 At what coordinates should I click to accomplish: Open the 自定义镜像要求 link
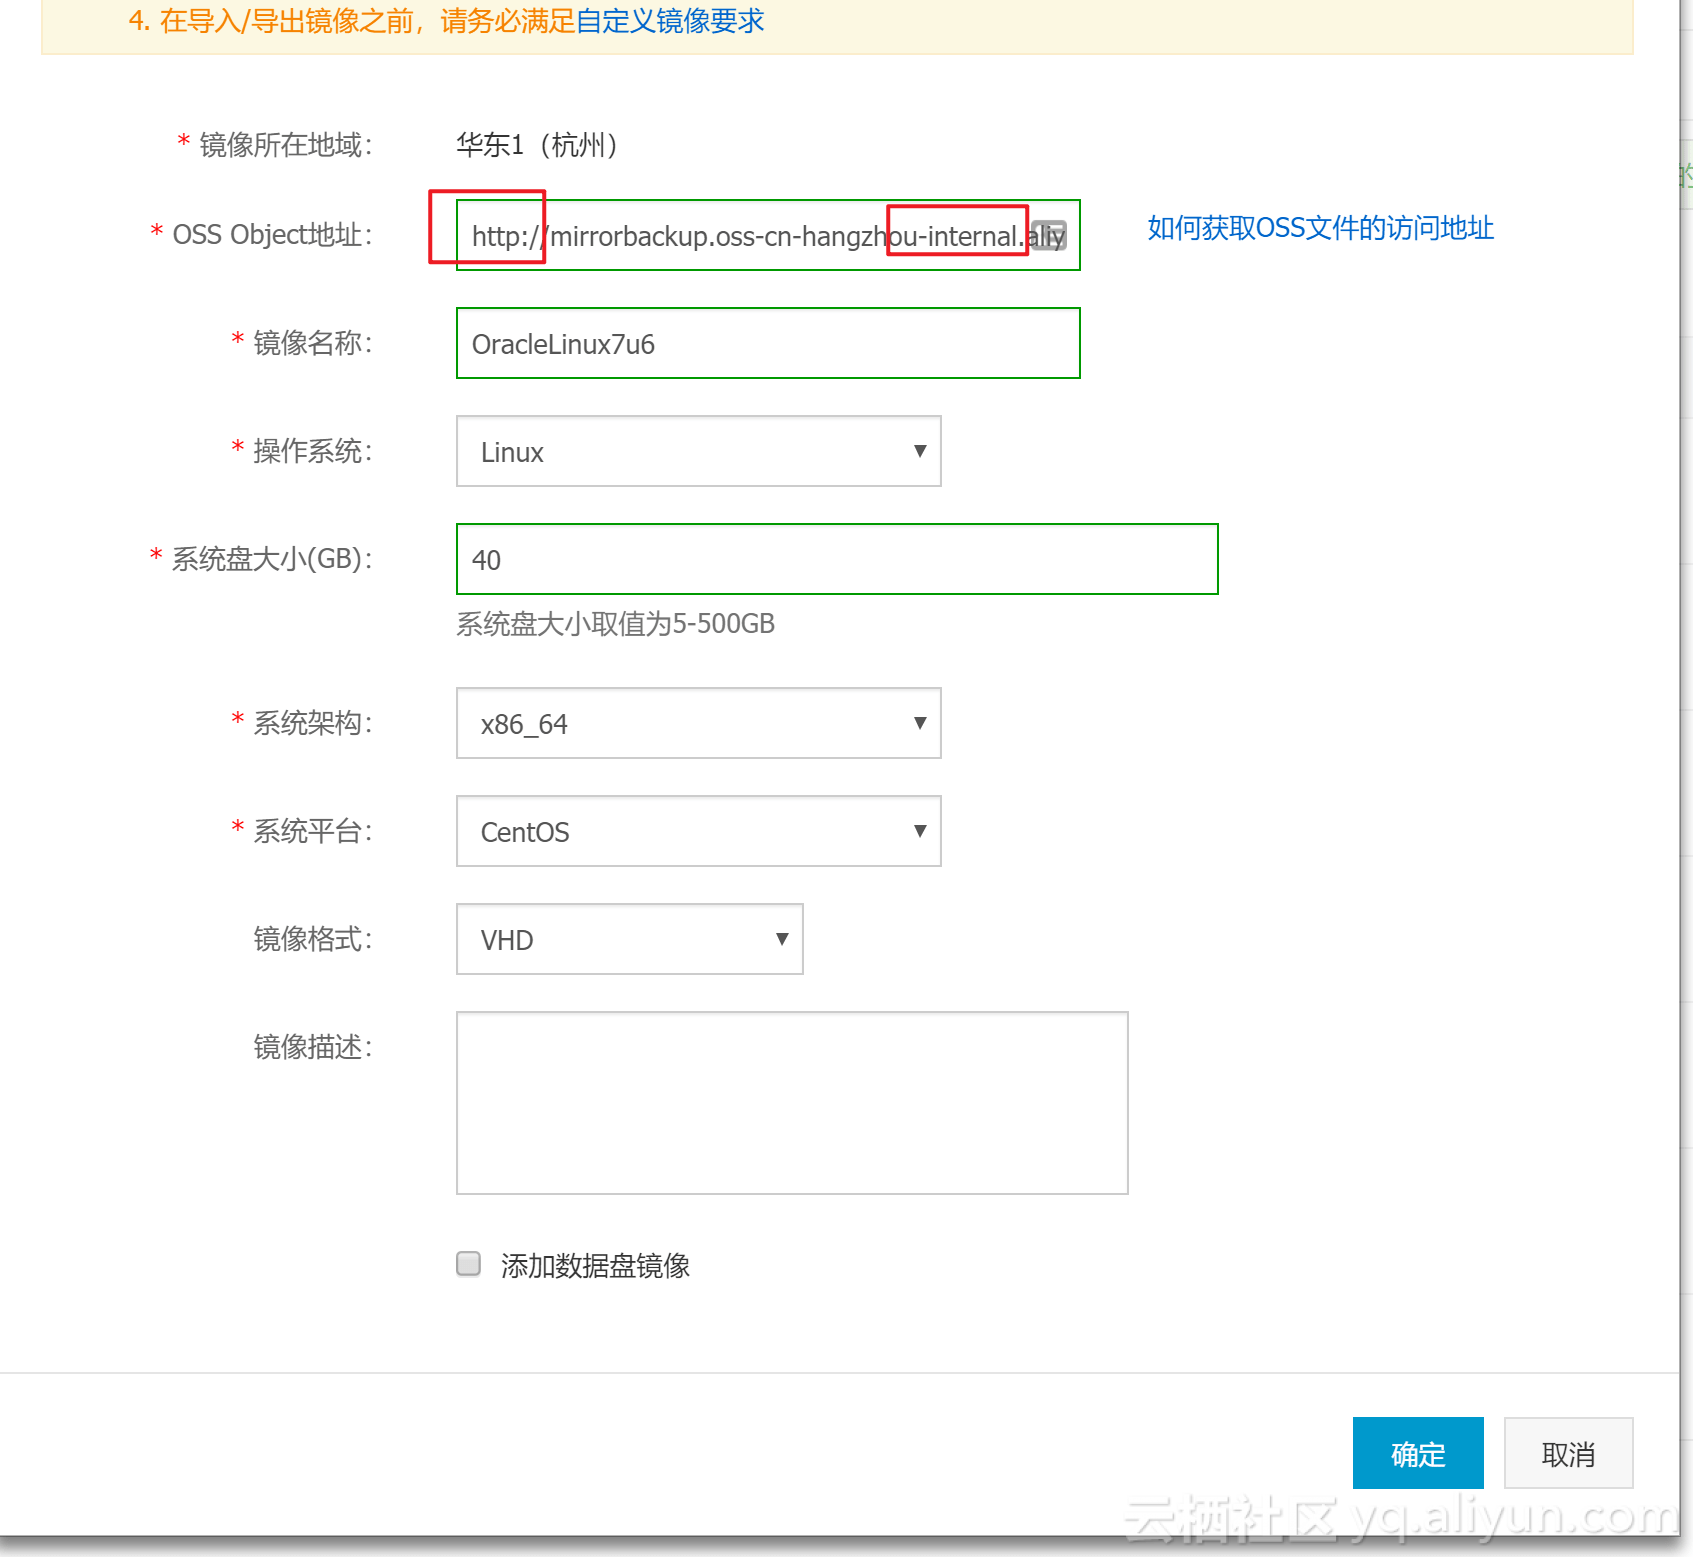[670, 21]
